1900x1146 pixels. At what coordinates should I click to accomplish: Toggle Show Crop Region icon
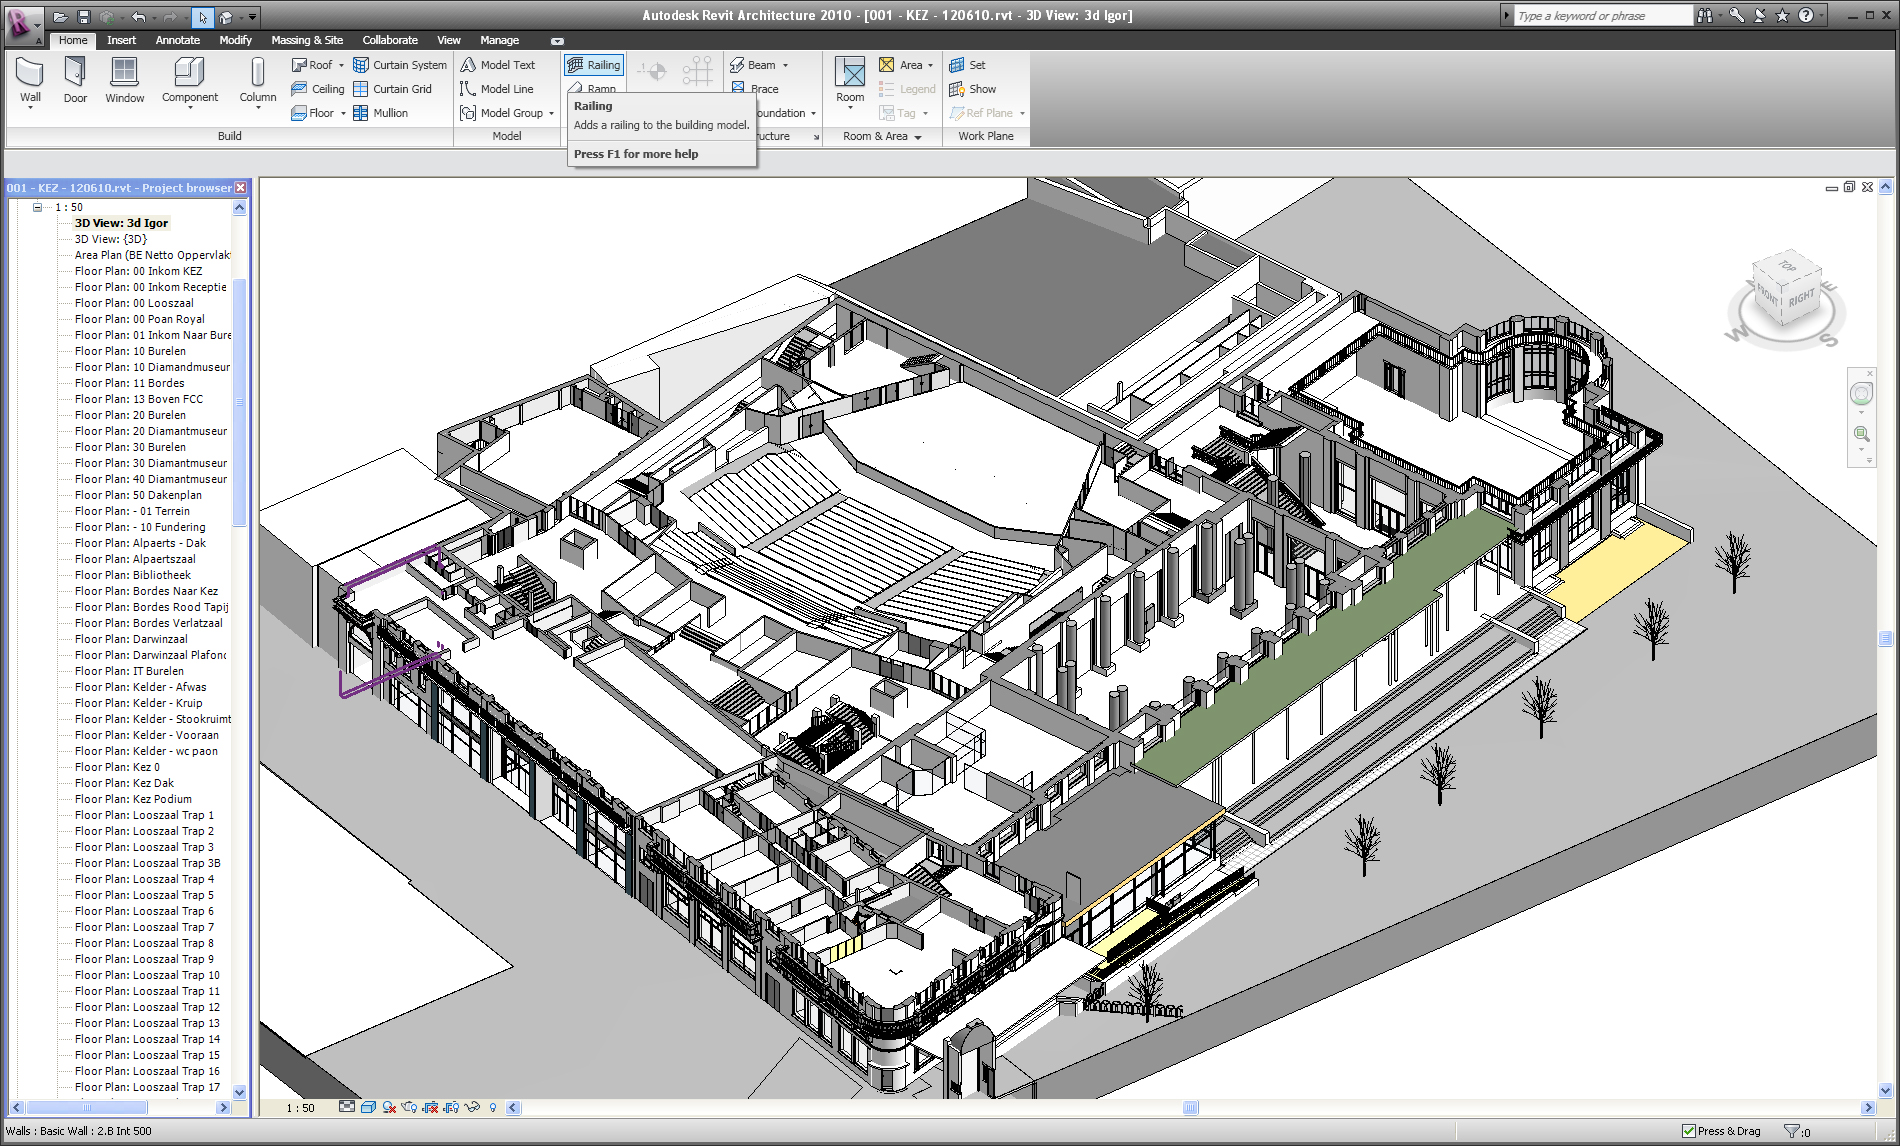point(451,1107)
